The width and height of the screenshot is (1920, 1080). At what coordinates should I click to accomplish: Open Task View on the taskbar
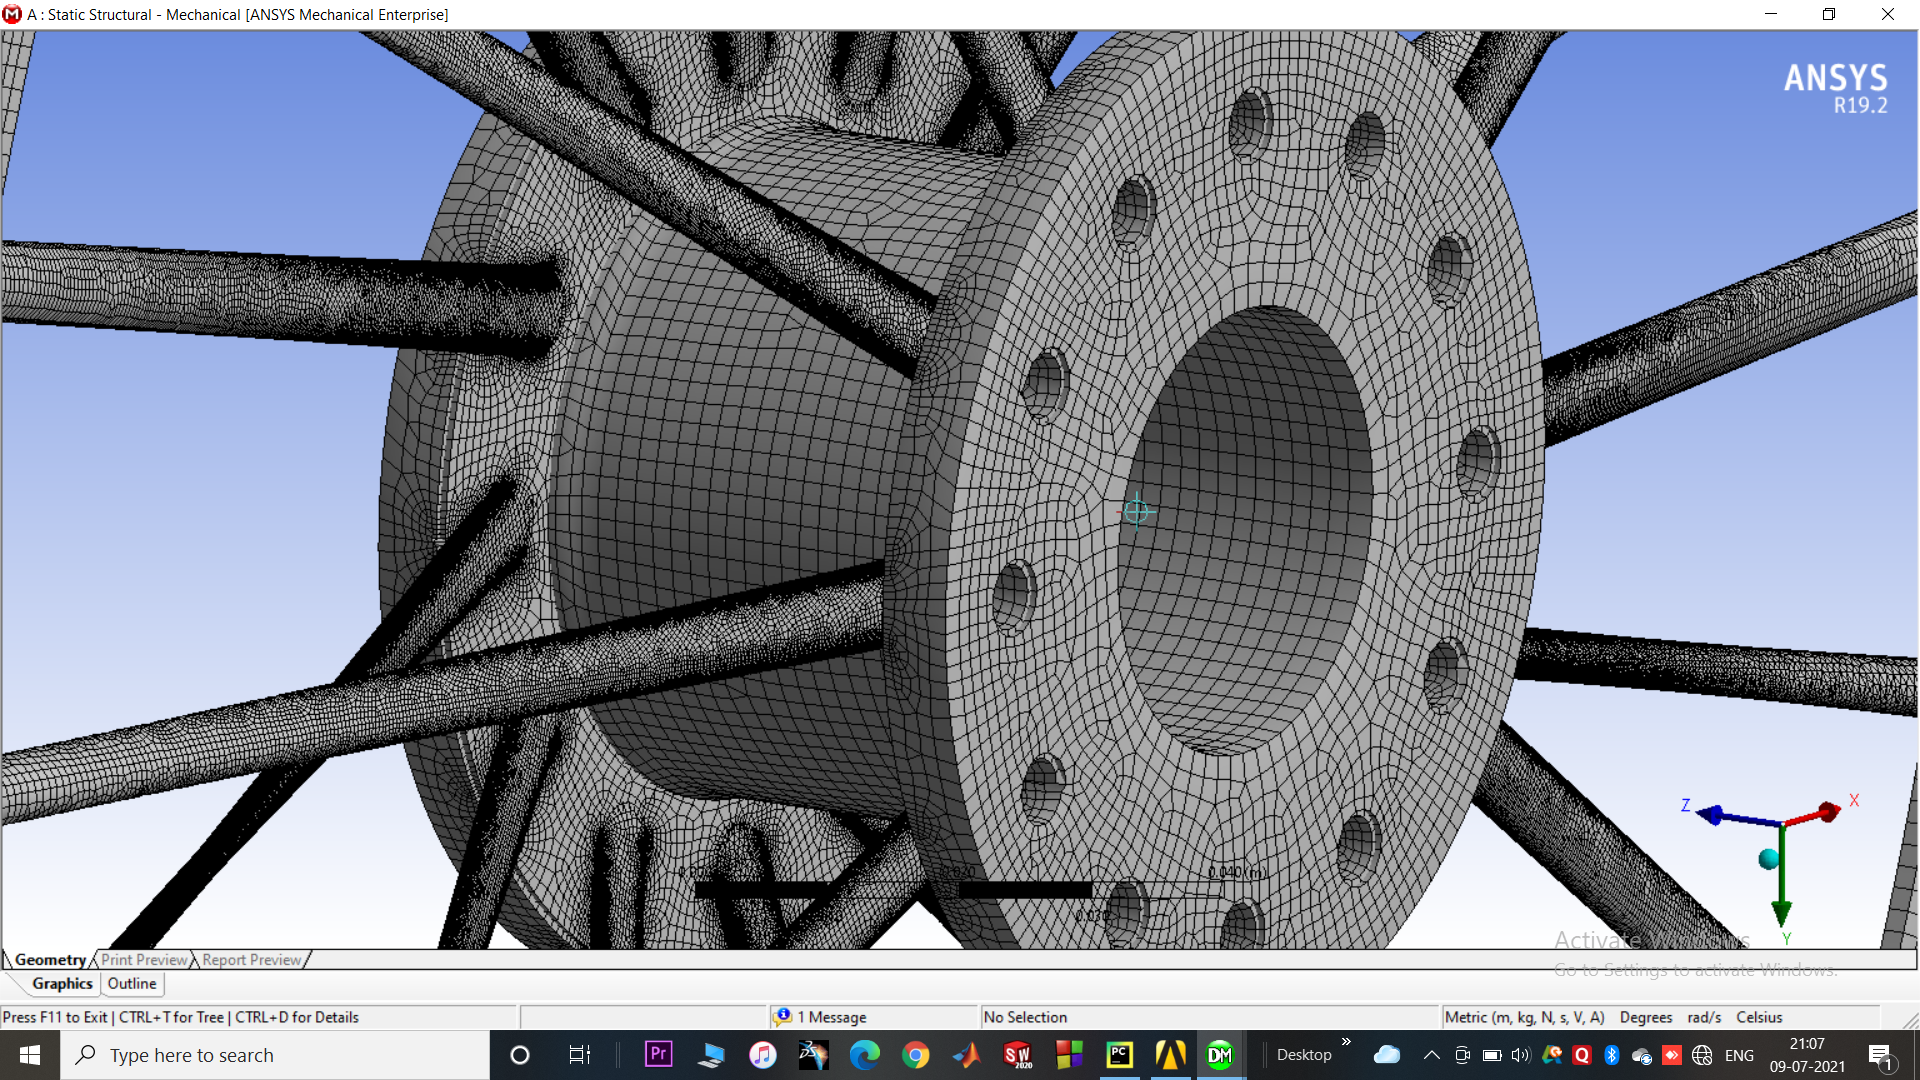pos(580,1055)
